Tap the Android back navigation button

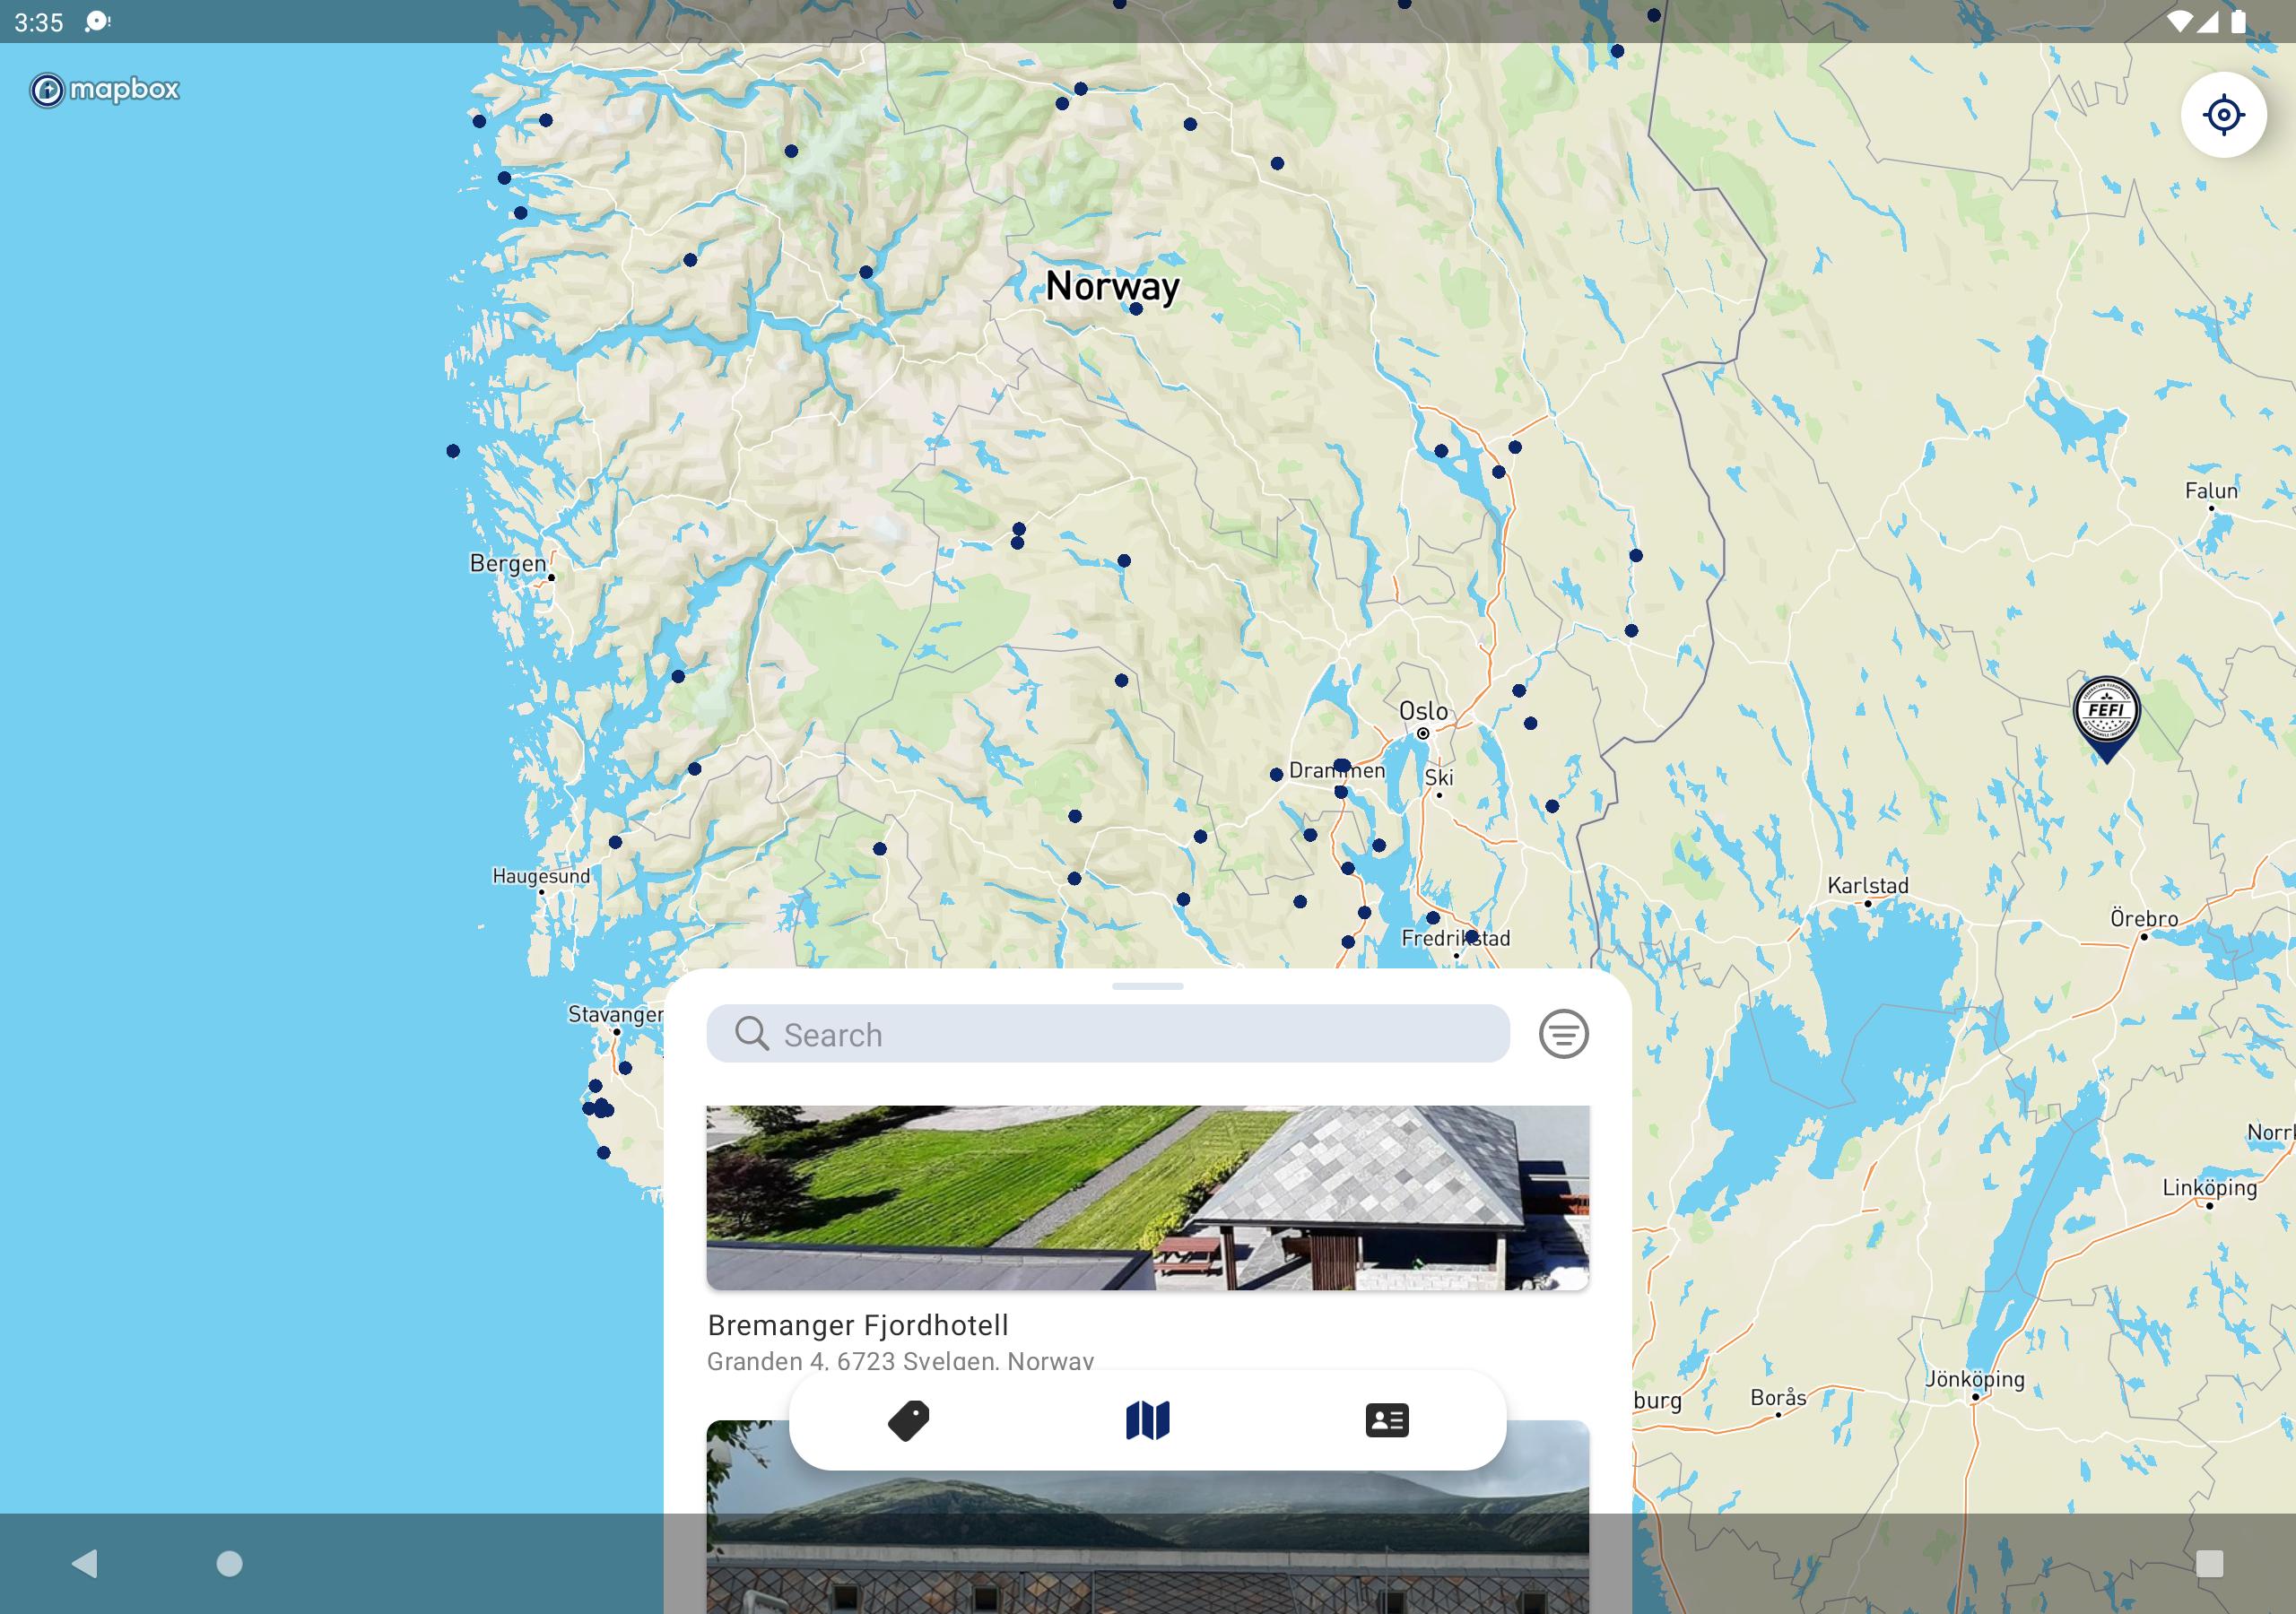tap(85, 1563)
